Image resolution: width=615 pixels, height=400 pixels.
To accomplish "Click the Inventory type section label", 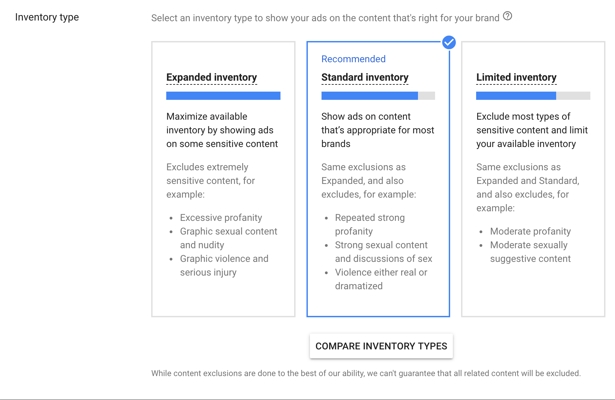I will 47,17.
